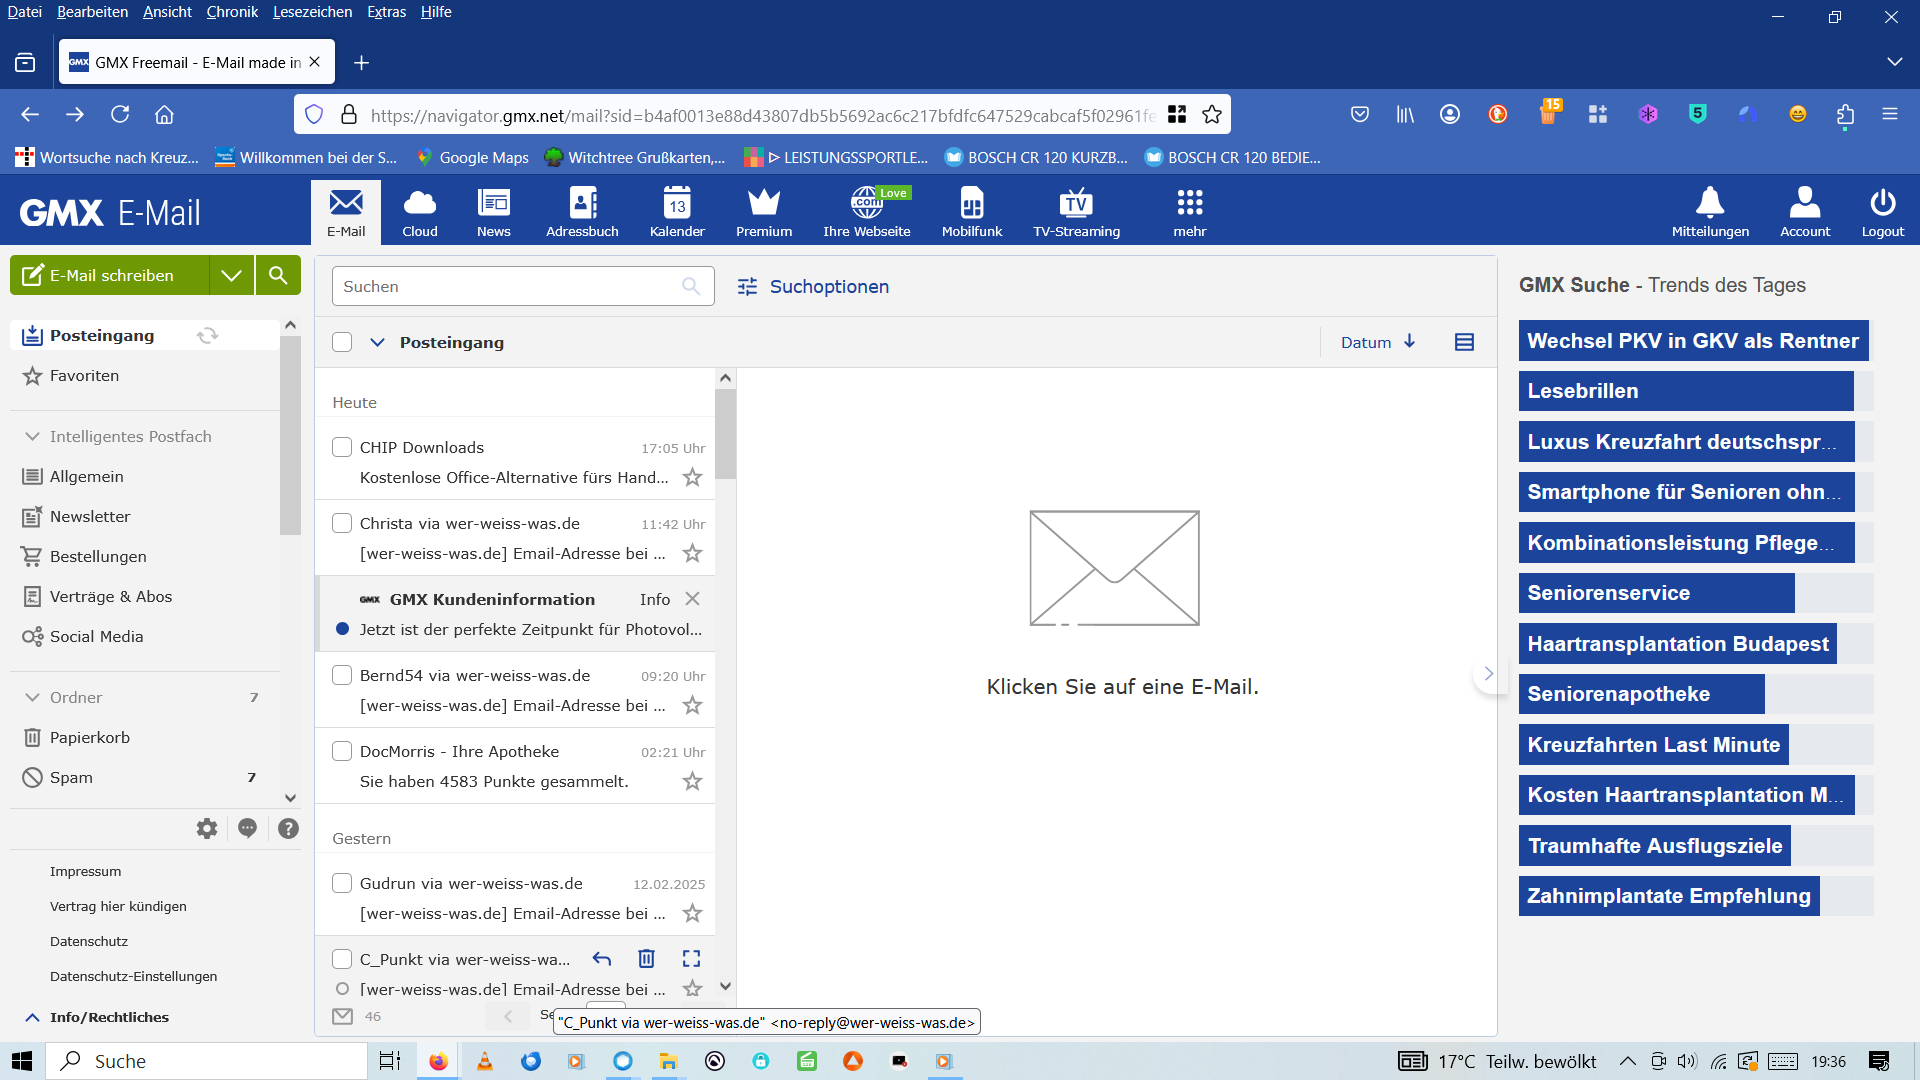Image resolution: width=1920 pixels, height=1080 pixels.
Task: Check the Gudrun email checkbox
Action: click(342, 883)
